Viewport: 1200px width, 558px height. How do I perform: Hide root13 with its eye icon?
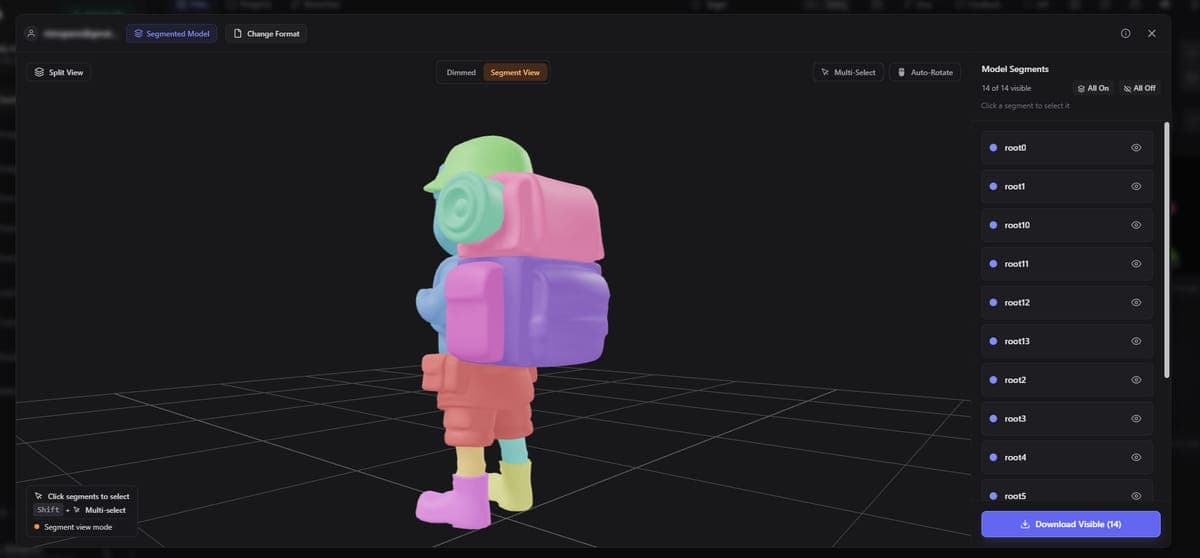[1136, 341]
